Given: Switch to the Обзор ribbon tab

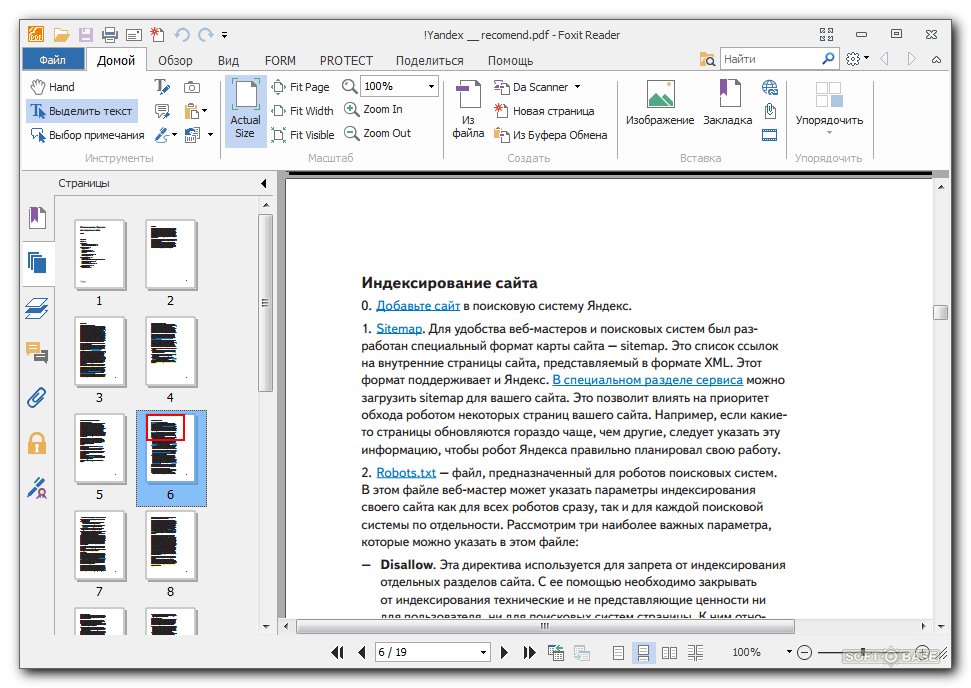Looking at the screenshot, I should click(x=175, y=60).
